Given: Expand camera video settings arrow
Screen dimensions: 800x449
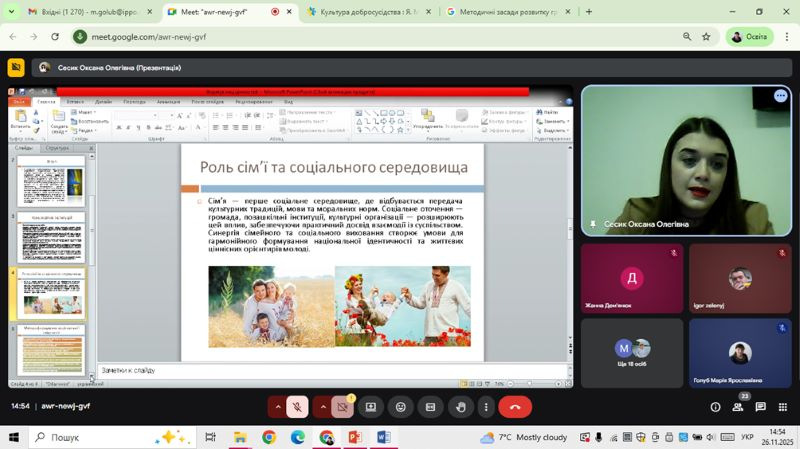Looking at the screenshot, I should tap(323, 407).
